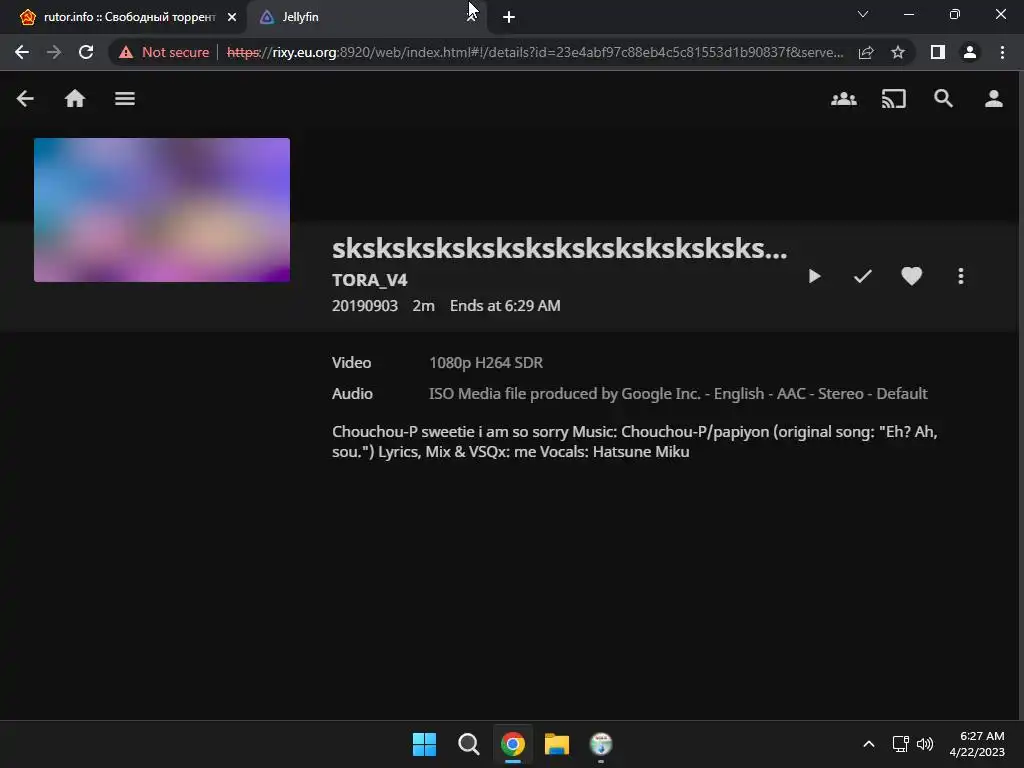Screen dimensions: 1024x768
Task: Reload the page
Action: click(86, 52)
